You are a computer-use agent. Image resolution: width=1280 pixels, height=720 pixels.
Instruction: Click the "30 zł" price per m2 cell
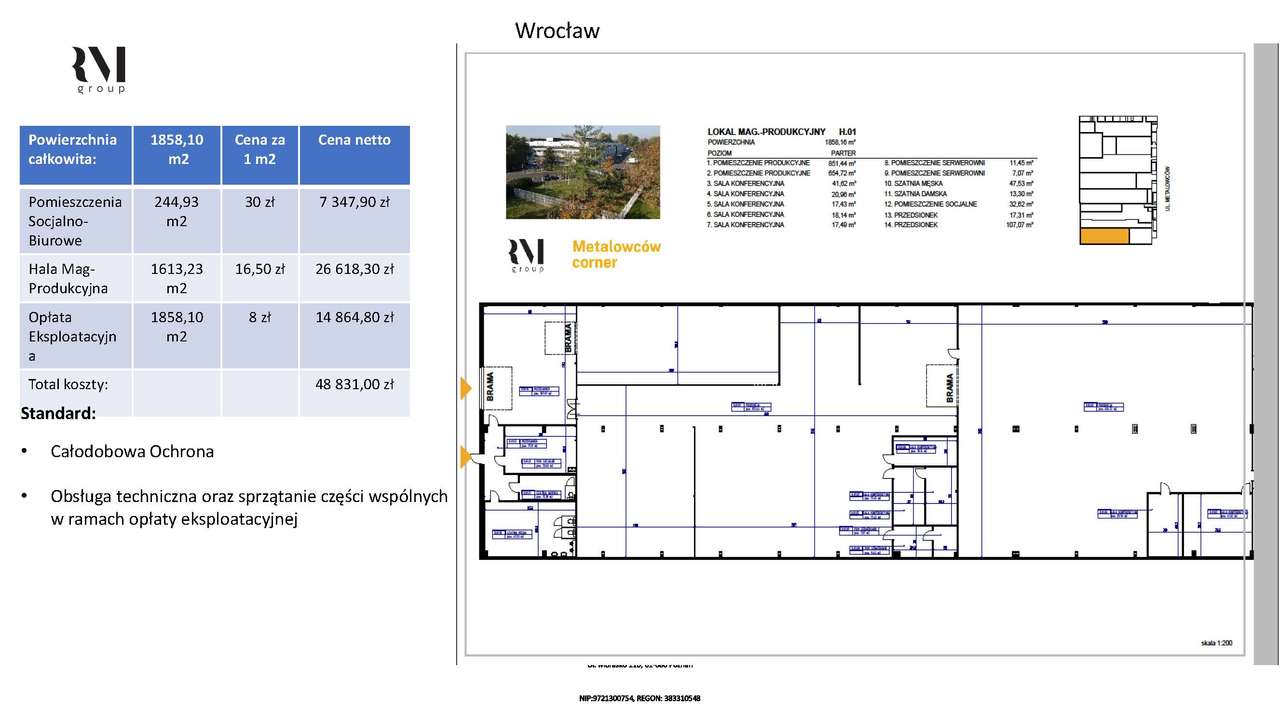coord(260,220)
